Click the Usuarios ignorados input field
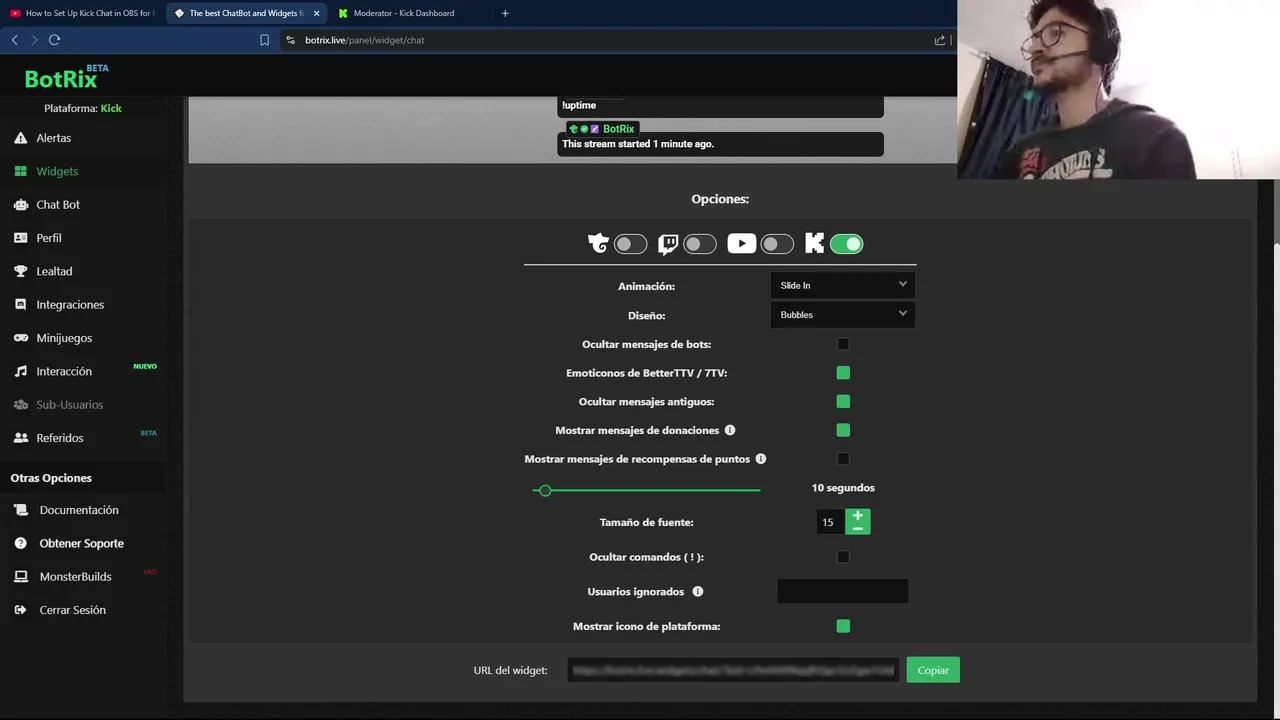The height and width of the screenshot is (720, 1280). [x=843, y=591]
